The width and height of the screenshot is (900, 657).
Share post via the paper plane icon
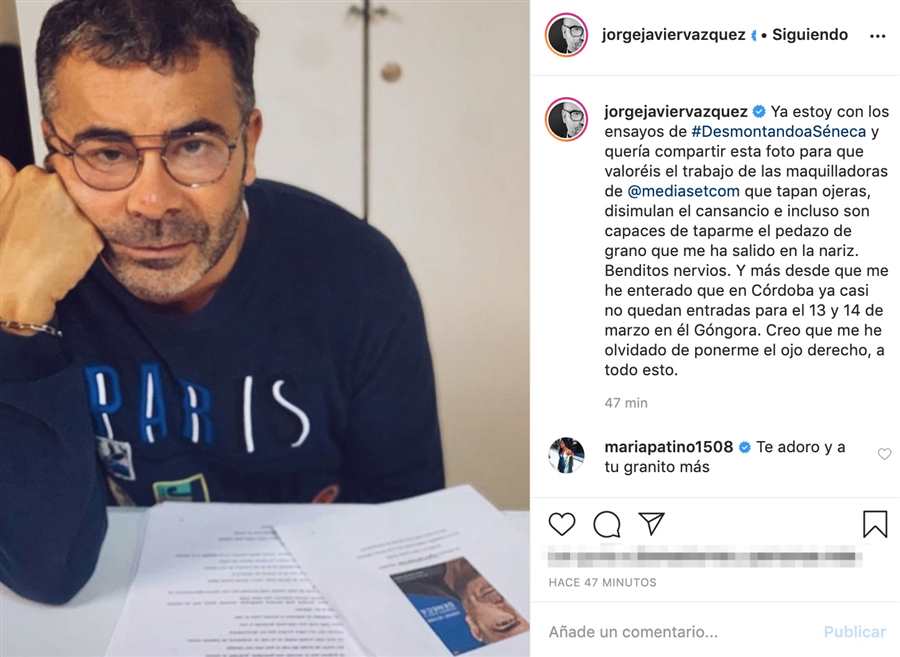pyautogui.click(x=651, y=523)
